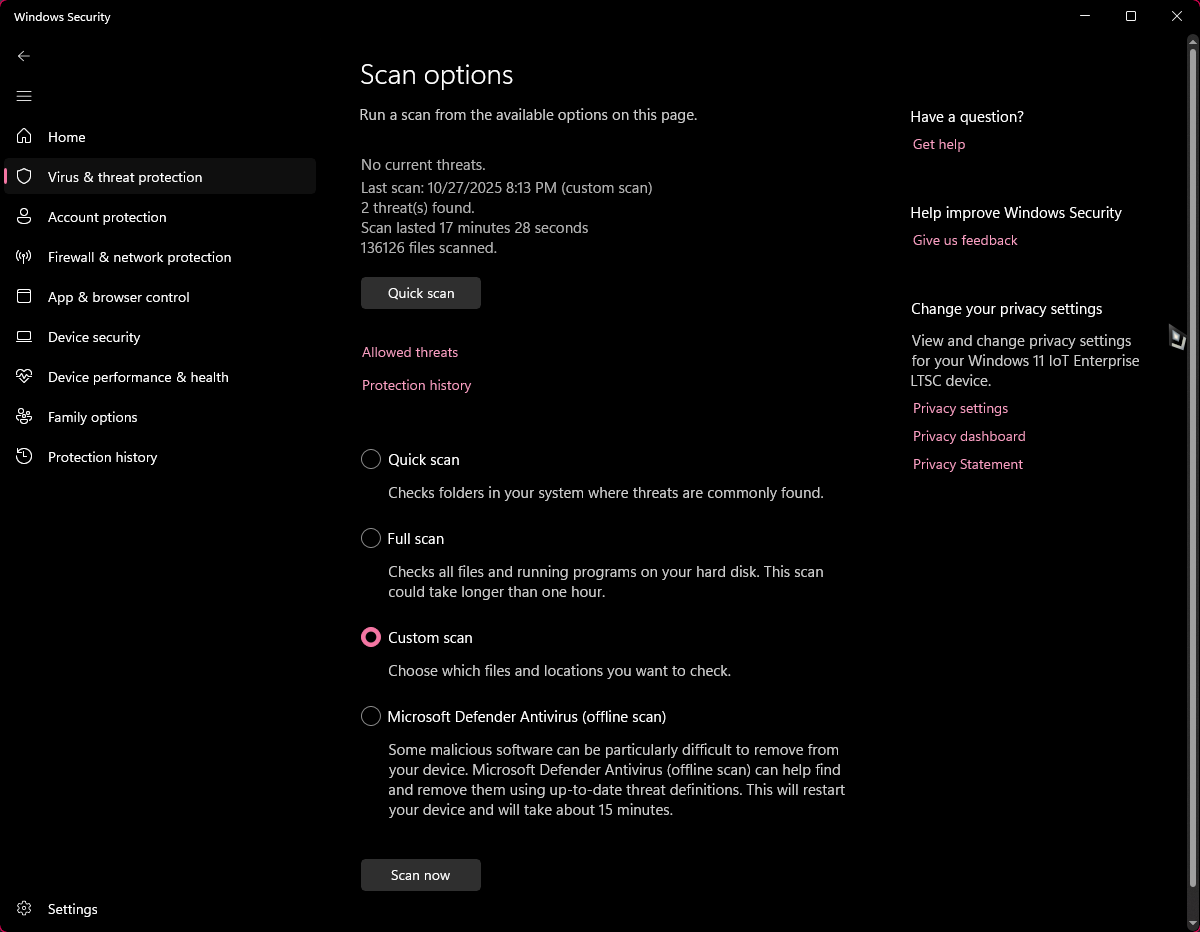
Task: Open the hamburger navigation menu
Action: (24, 96)
